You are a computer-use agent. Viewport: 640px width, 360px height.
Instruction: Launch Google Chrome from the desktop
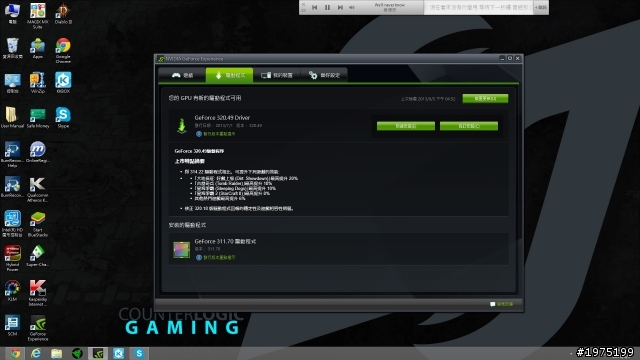pos(63,51)
